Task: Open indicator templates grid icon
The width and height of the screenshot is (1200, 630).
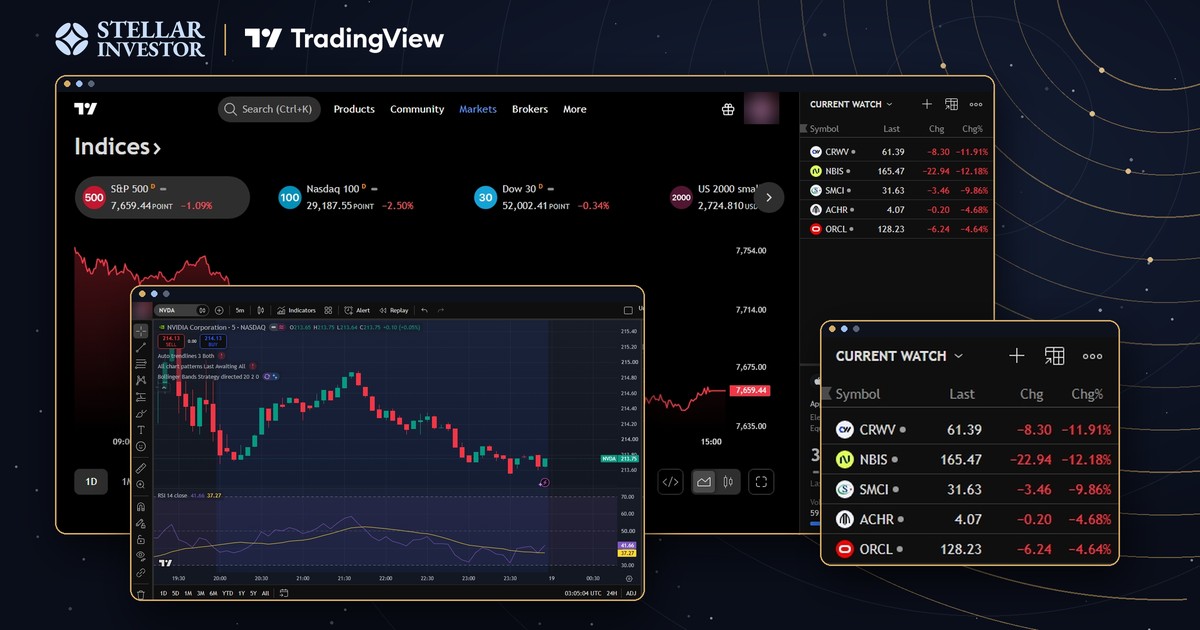Action: 328,310
